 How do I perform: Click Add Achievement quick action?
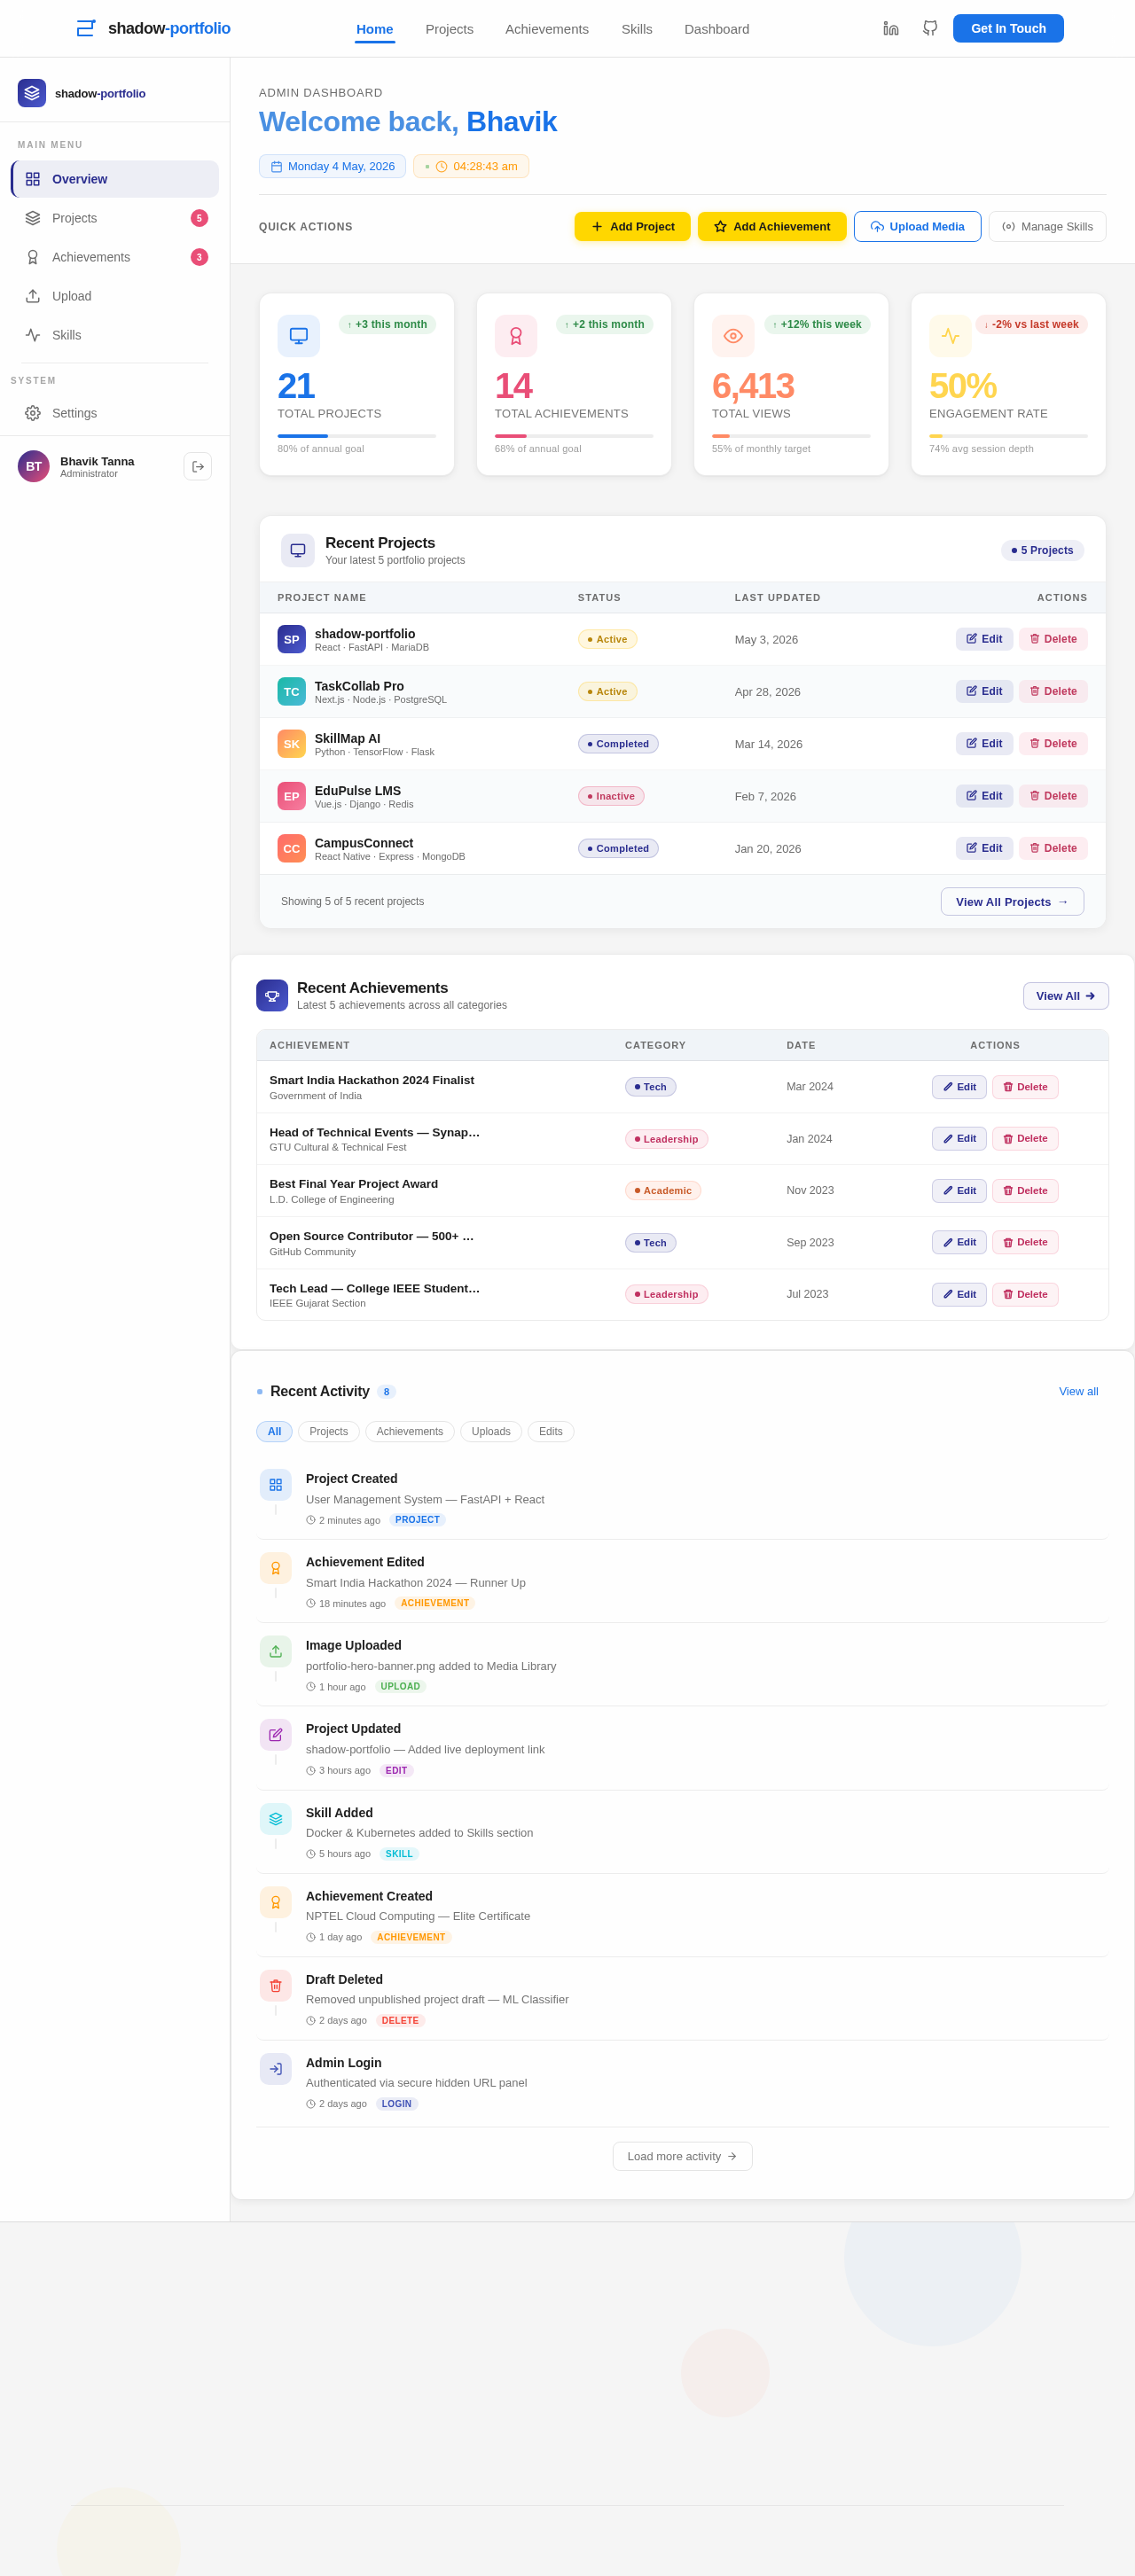(772, 227)
